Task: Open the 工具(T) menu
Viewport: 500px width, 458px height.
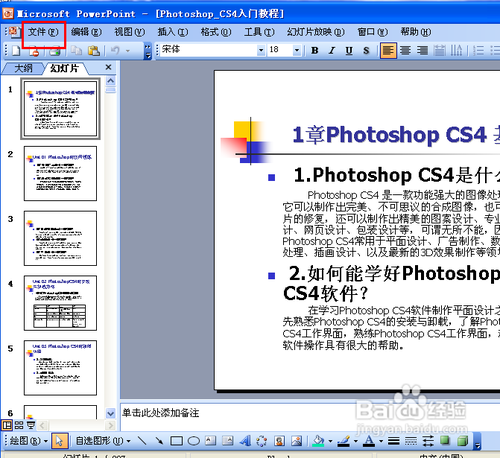Action: [x=259, y=32]
